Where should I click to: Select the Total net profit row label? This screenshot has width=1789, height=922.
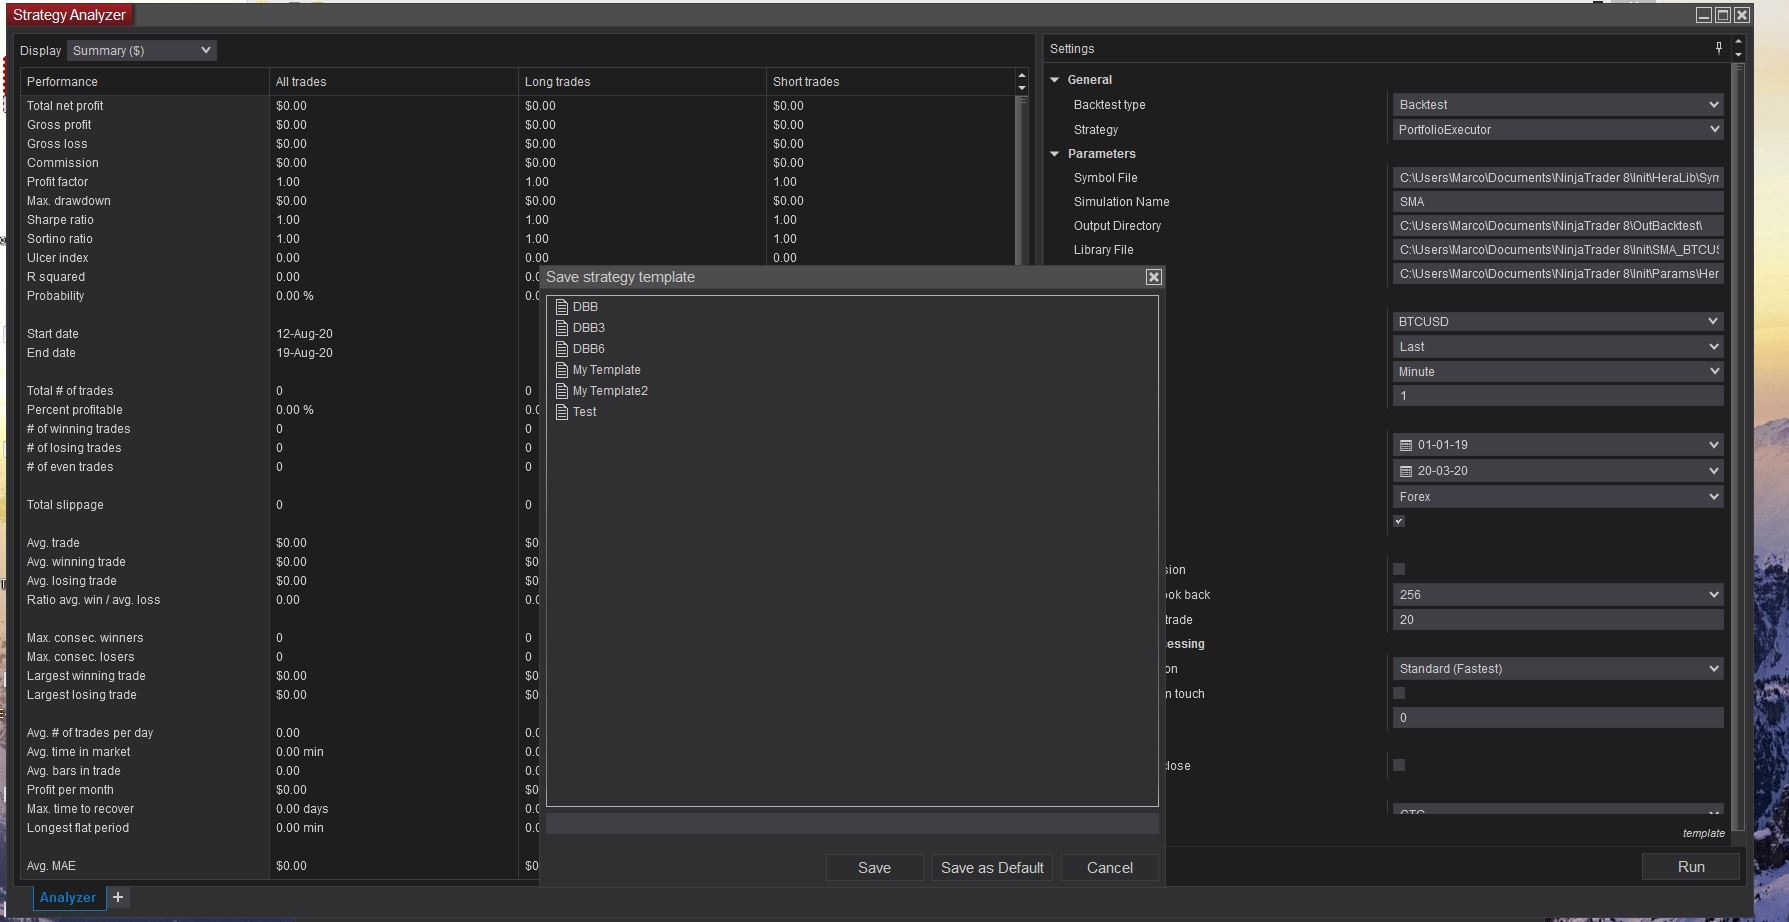tap(65, 106)
